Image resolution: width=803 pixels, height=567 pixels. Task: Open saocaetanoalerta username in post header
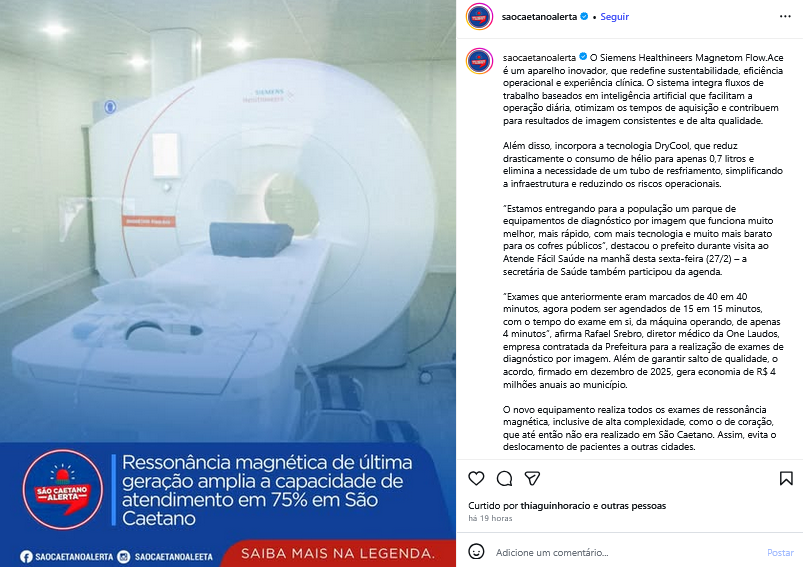(x=539, y=16)
